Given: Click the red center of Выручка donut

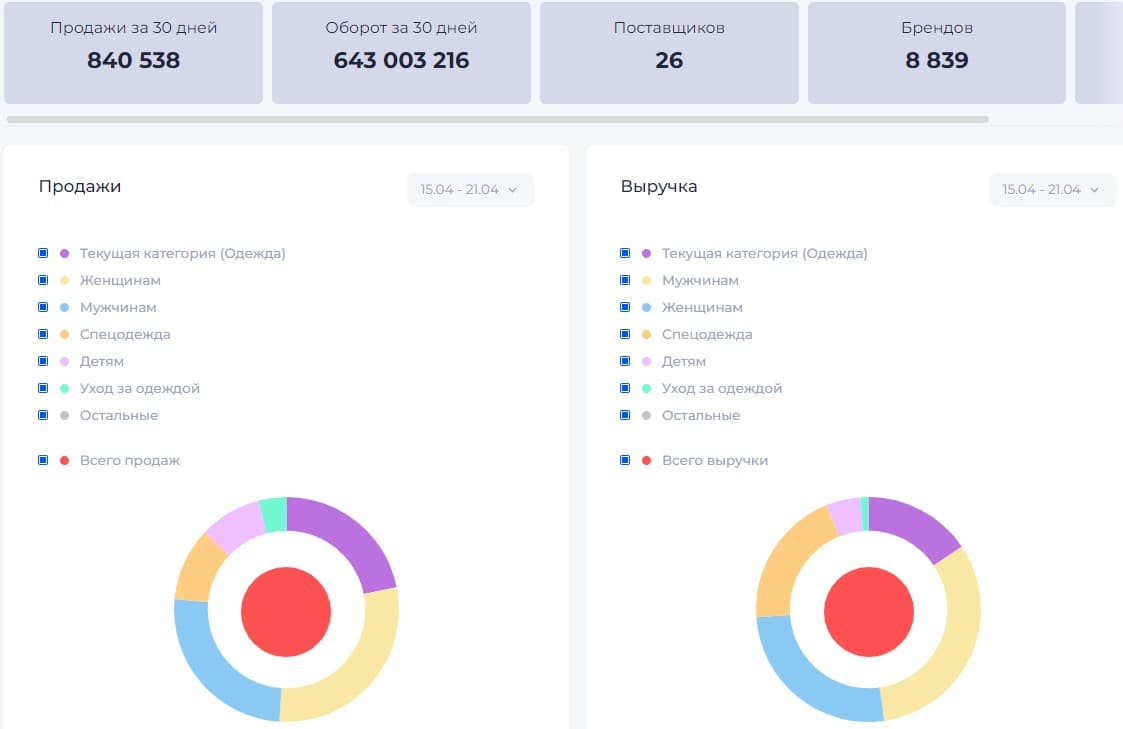Looking at the screenshot, I should coord(869,612).
